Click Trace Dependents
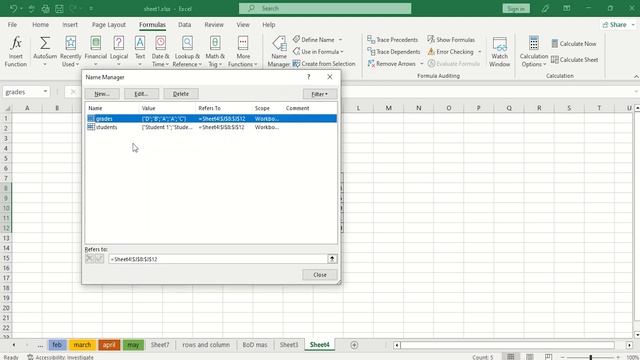This screenshot has height=360, width=640. pos(393,51)
